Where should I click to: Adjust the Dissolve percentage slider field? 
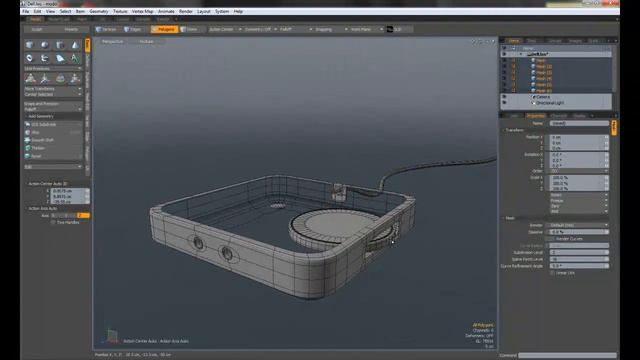click(579, 232)
